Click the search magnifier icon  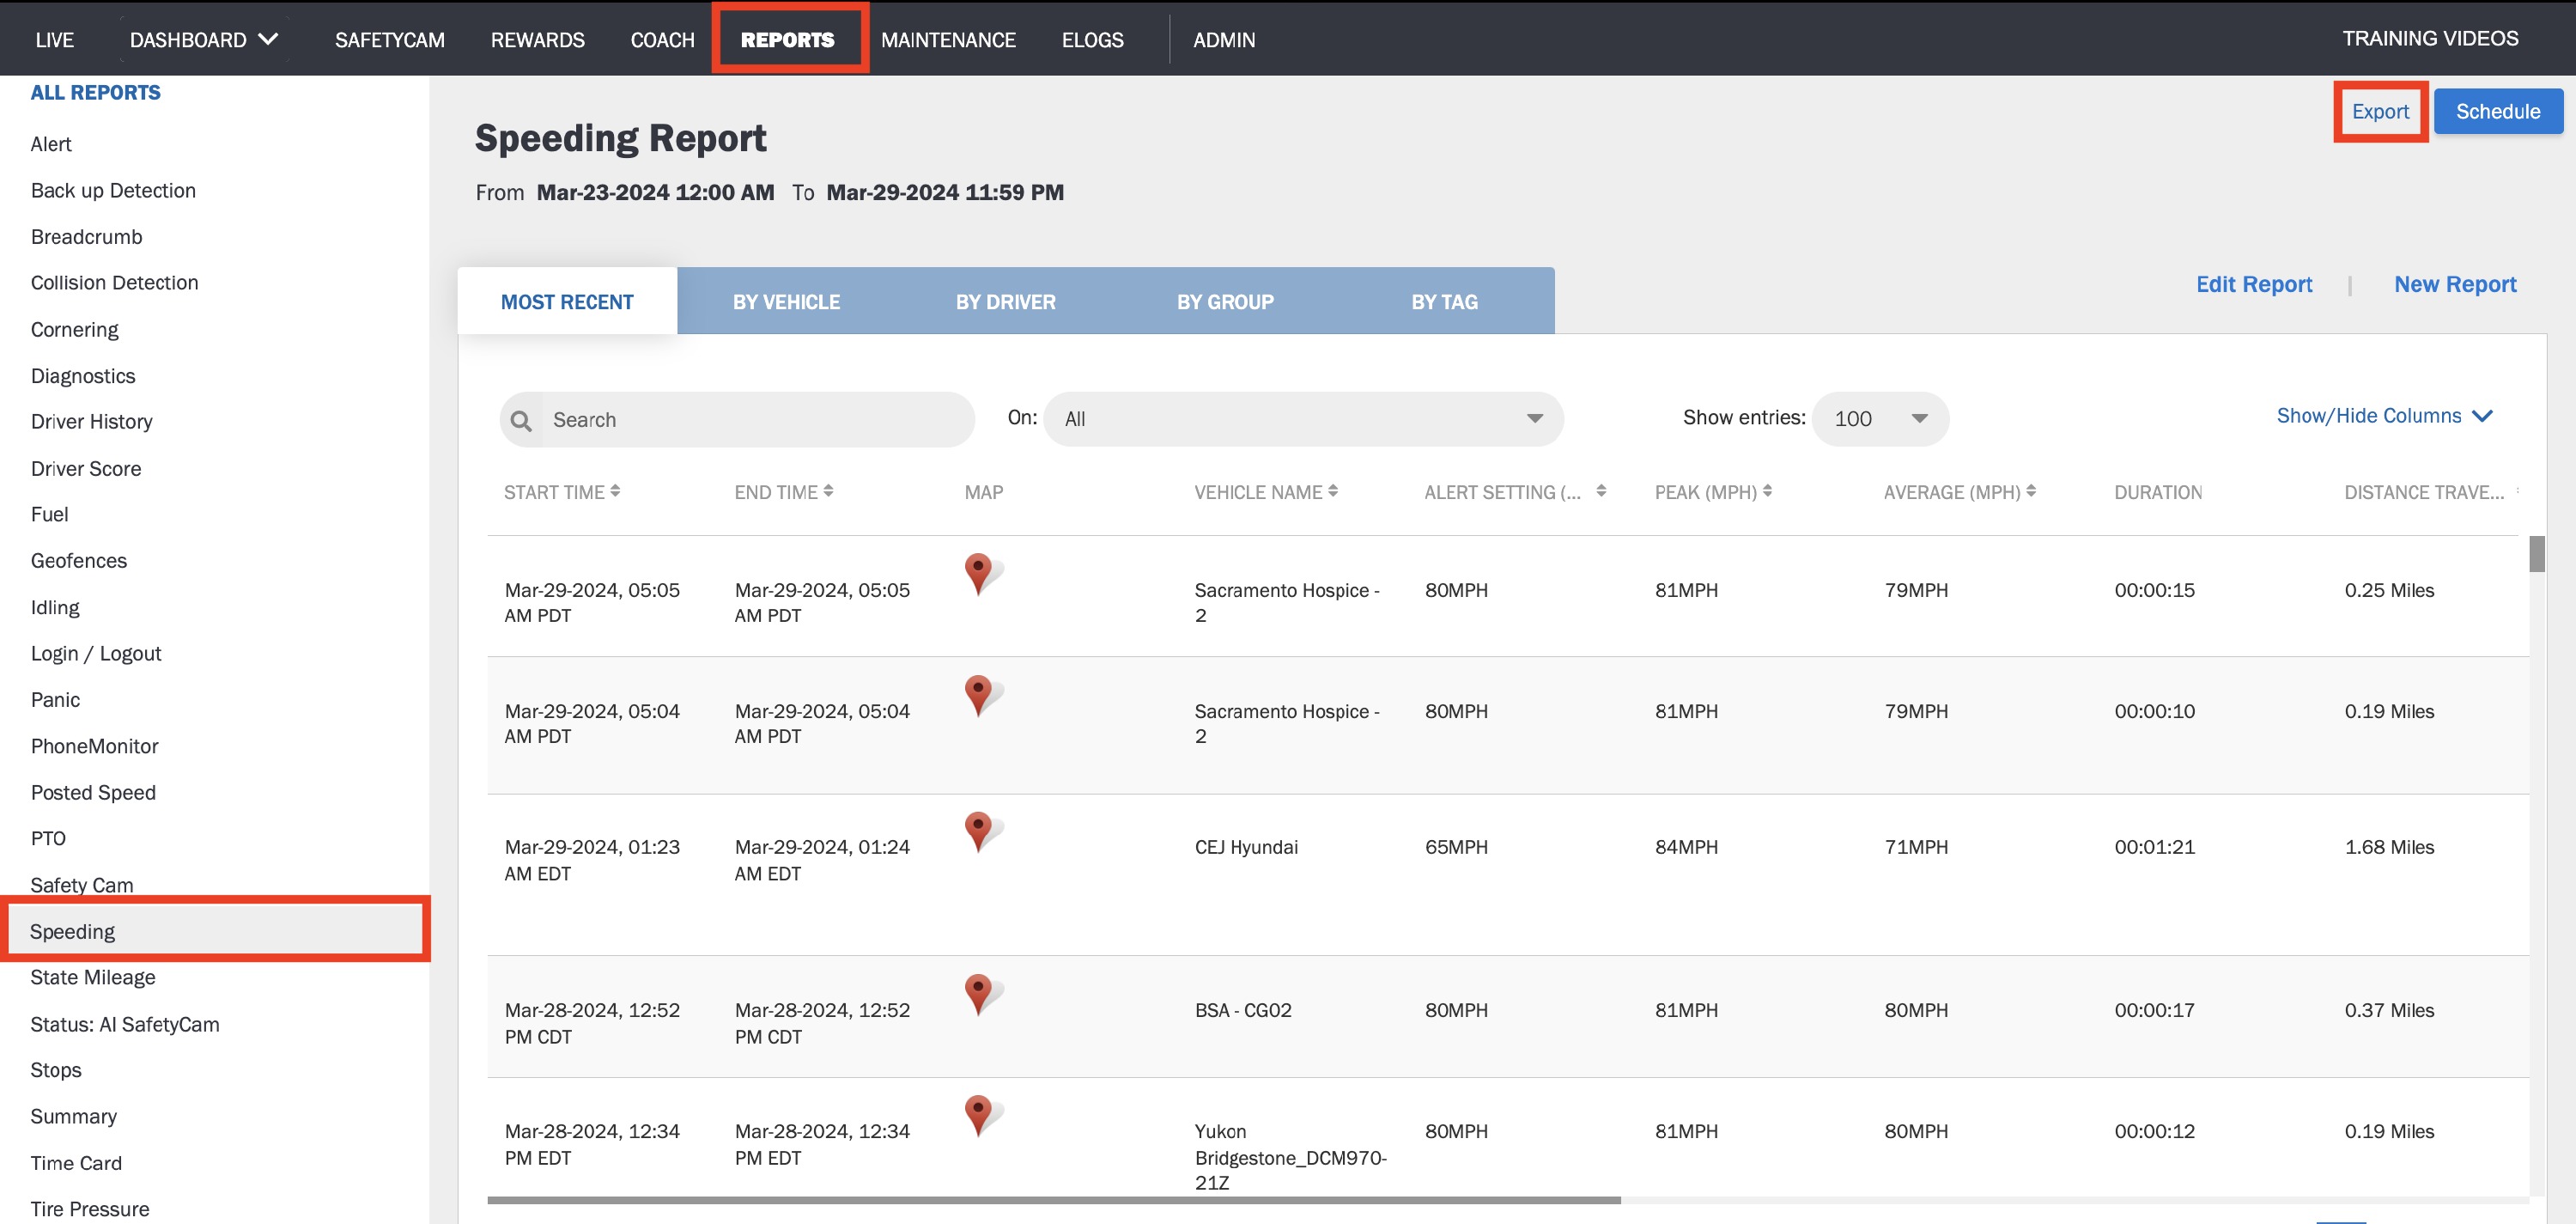pyautogui.click(x=521, y=420)
